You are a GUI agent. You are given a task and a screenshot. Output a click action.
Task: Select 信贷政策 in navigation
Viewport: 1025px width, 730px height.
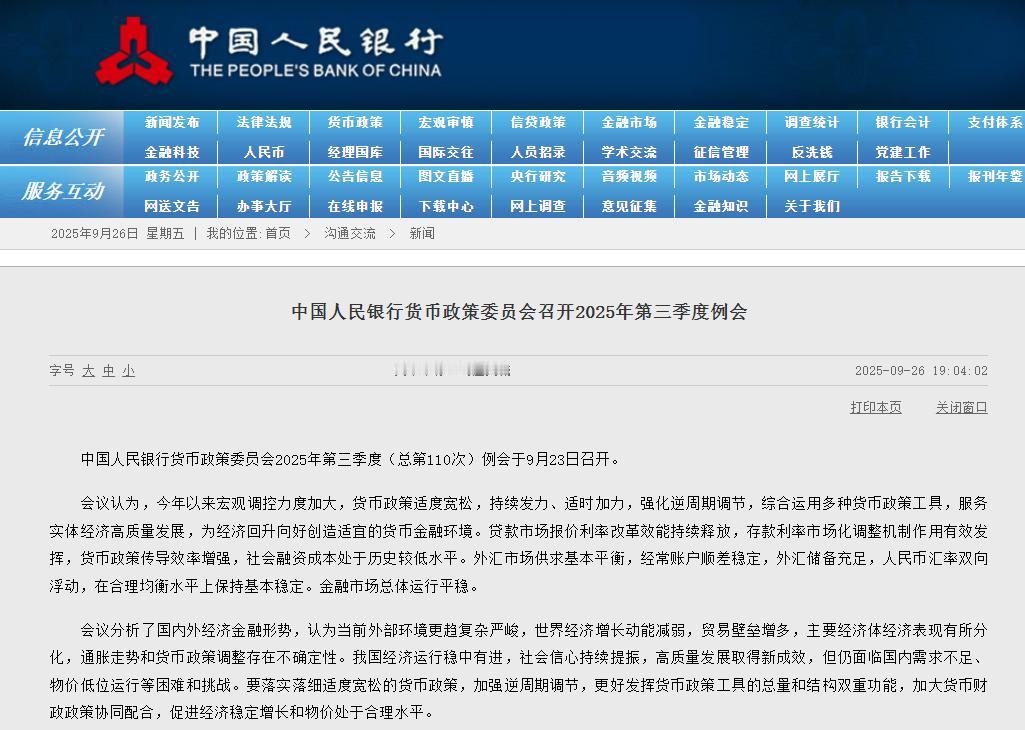point(538,122)
